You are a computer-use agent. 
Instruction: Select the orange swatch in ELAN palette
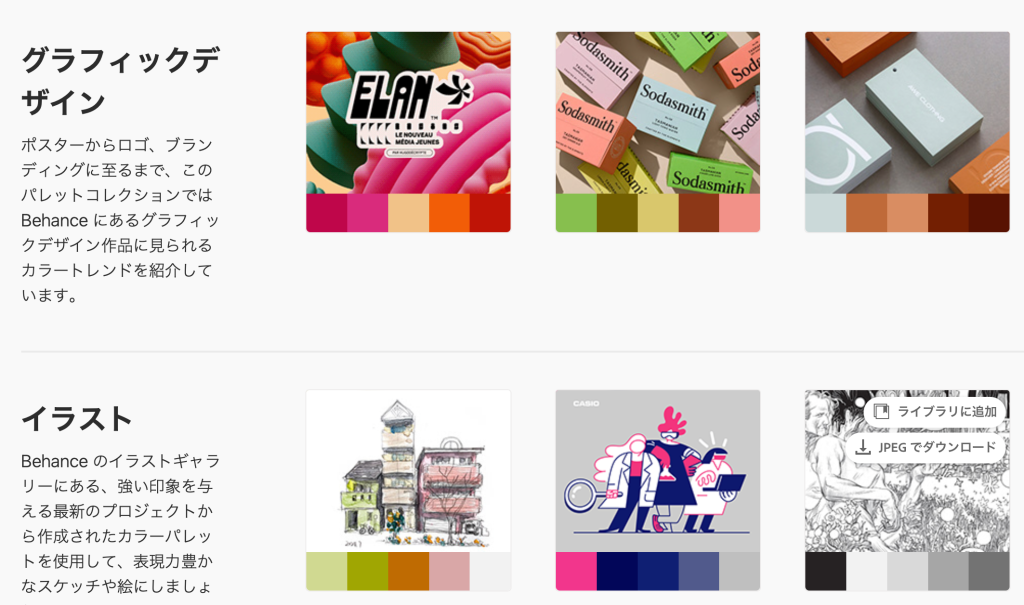(x=449, y=213)
